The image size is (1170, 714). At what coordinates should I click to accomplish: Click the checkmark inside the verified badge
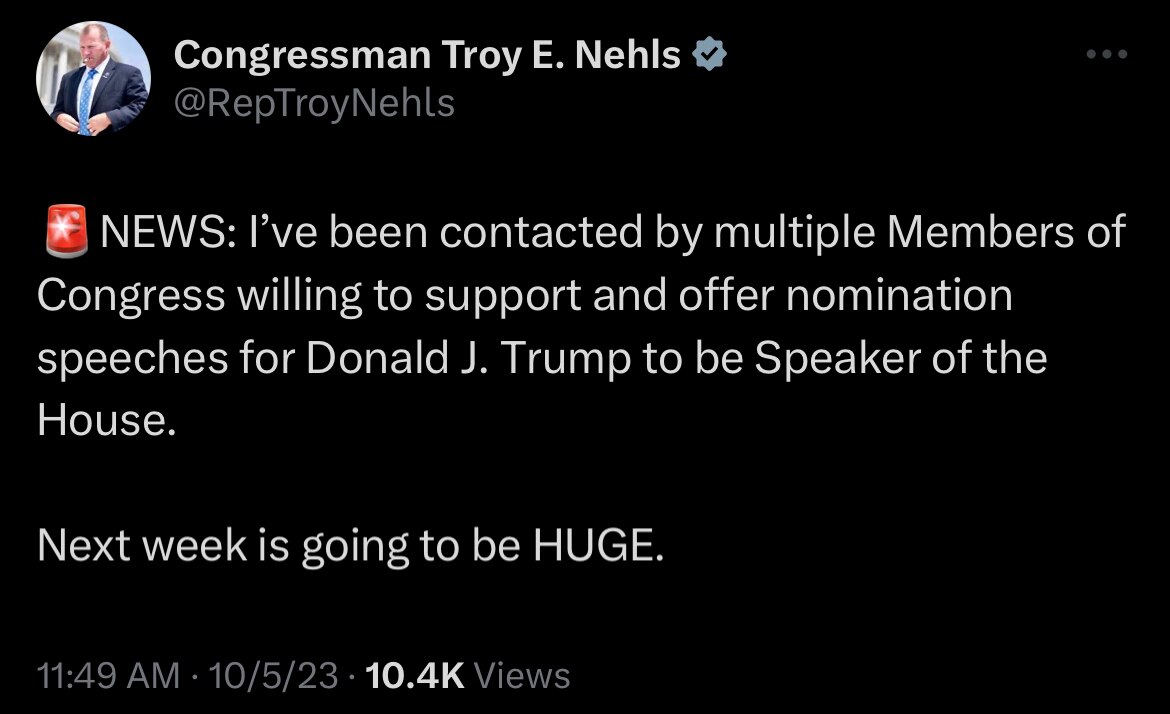tap(709, 54)
